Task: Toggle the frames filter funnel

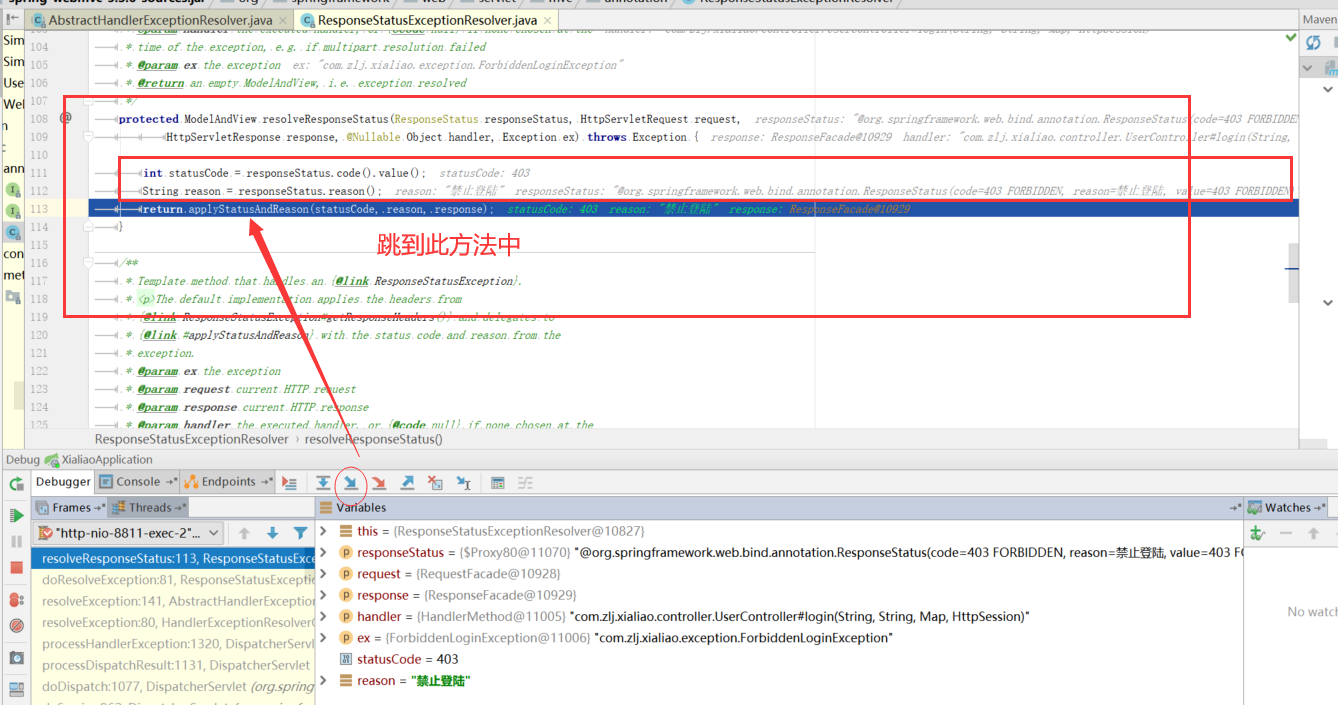Action: pos(300,533)
